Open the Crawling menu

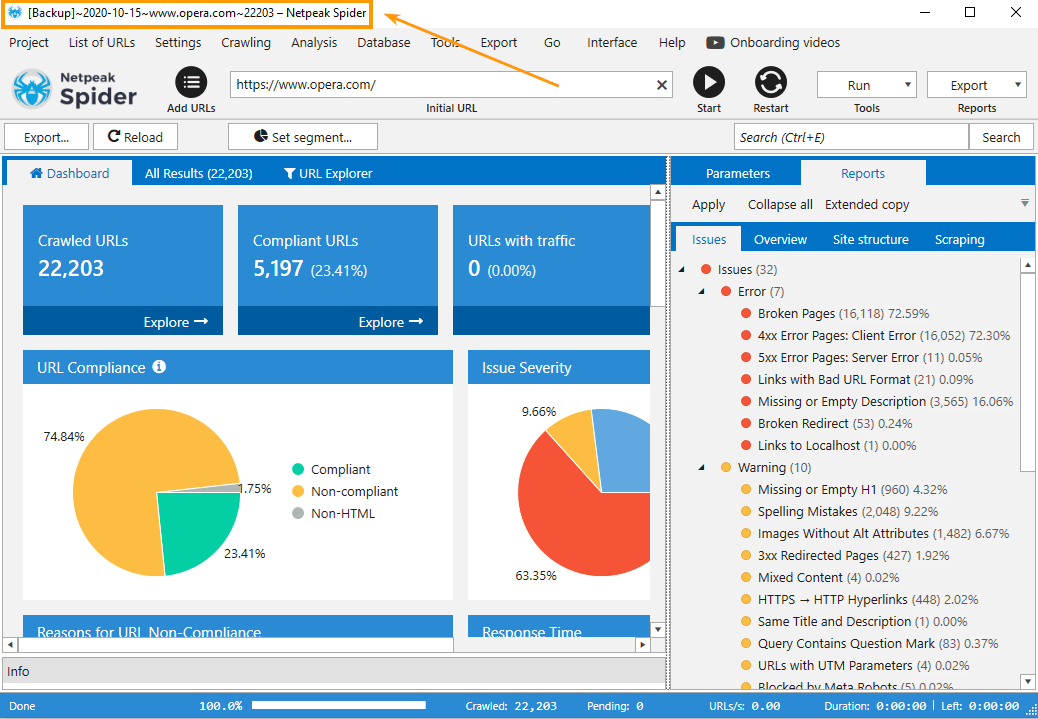click(x=246, y=43)
